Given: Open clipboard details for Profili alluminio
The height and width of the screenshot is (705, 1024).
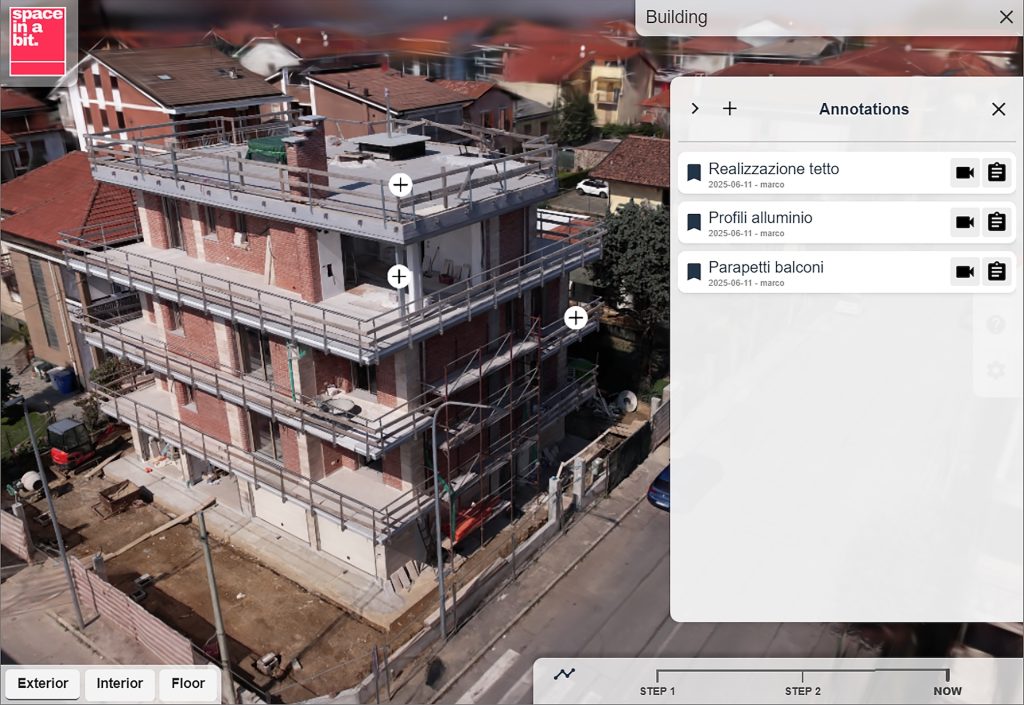Looking at the screenshot, I should (996, 222).
